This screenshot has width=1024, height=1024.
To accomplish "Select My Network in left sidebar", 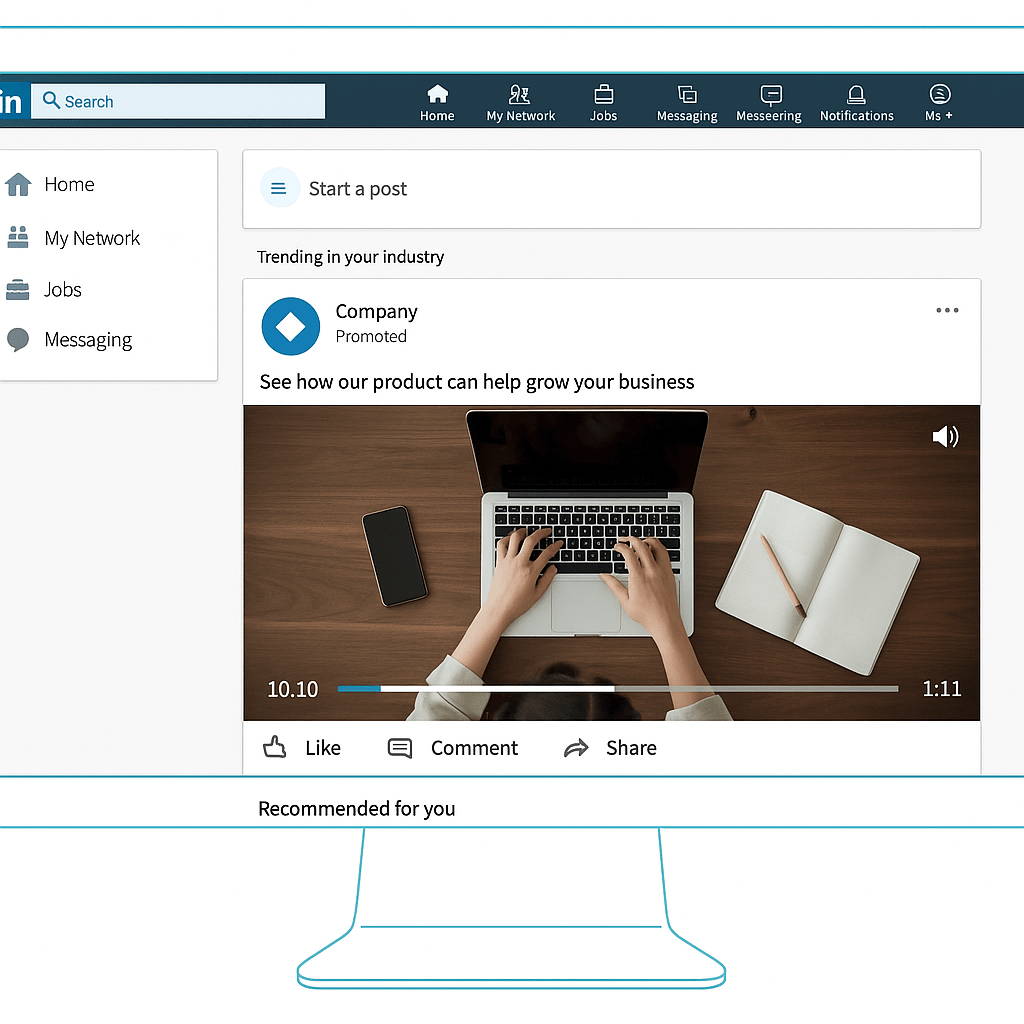I will [x=91, y=238].
